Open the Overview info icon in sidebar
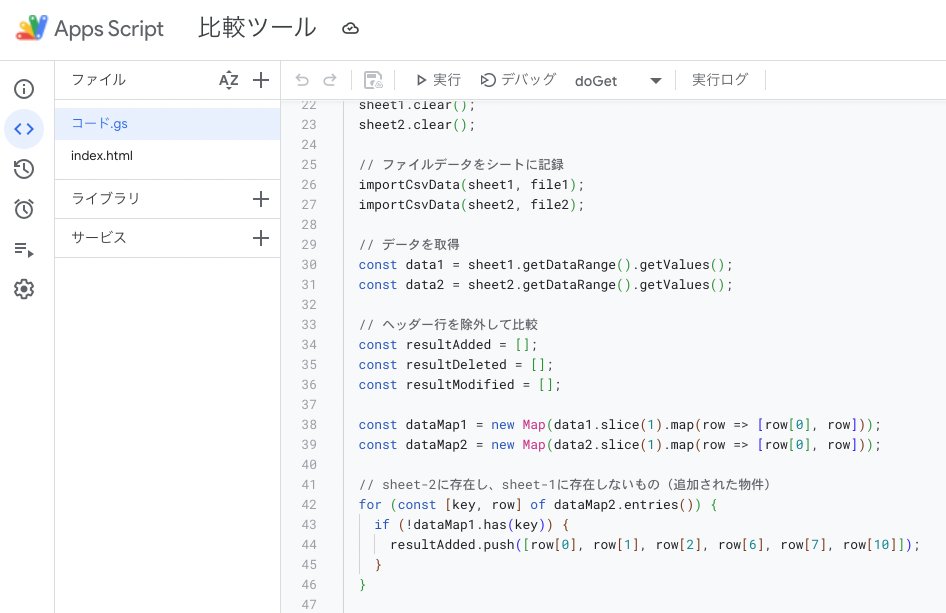Viewport: 946px width, 613px height. pos(24,89)
